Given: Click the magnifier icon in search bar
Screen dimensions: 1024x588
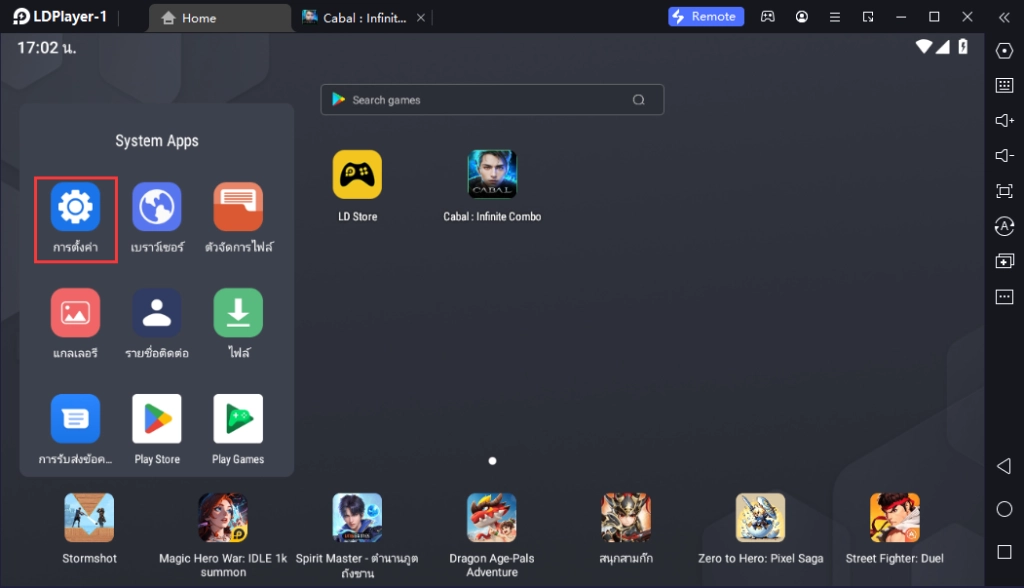Looking at the screenshot, I should (x=639, y=99).
